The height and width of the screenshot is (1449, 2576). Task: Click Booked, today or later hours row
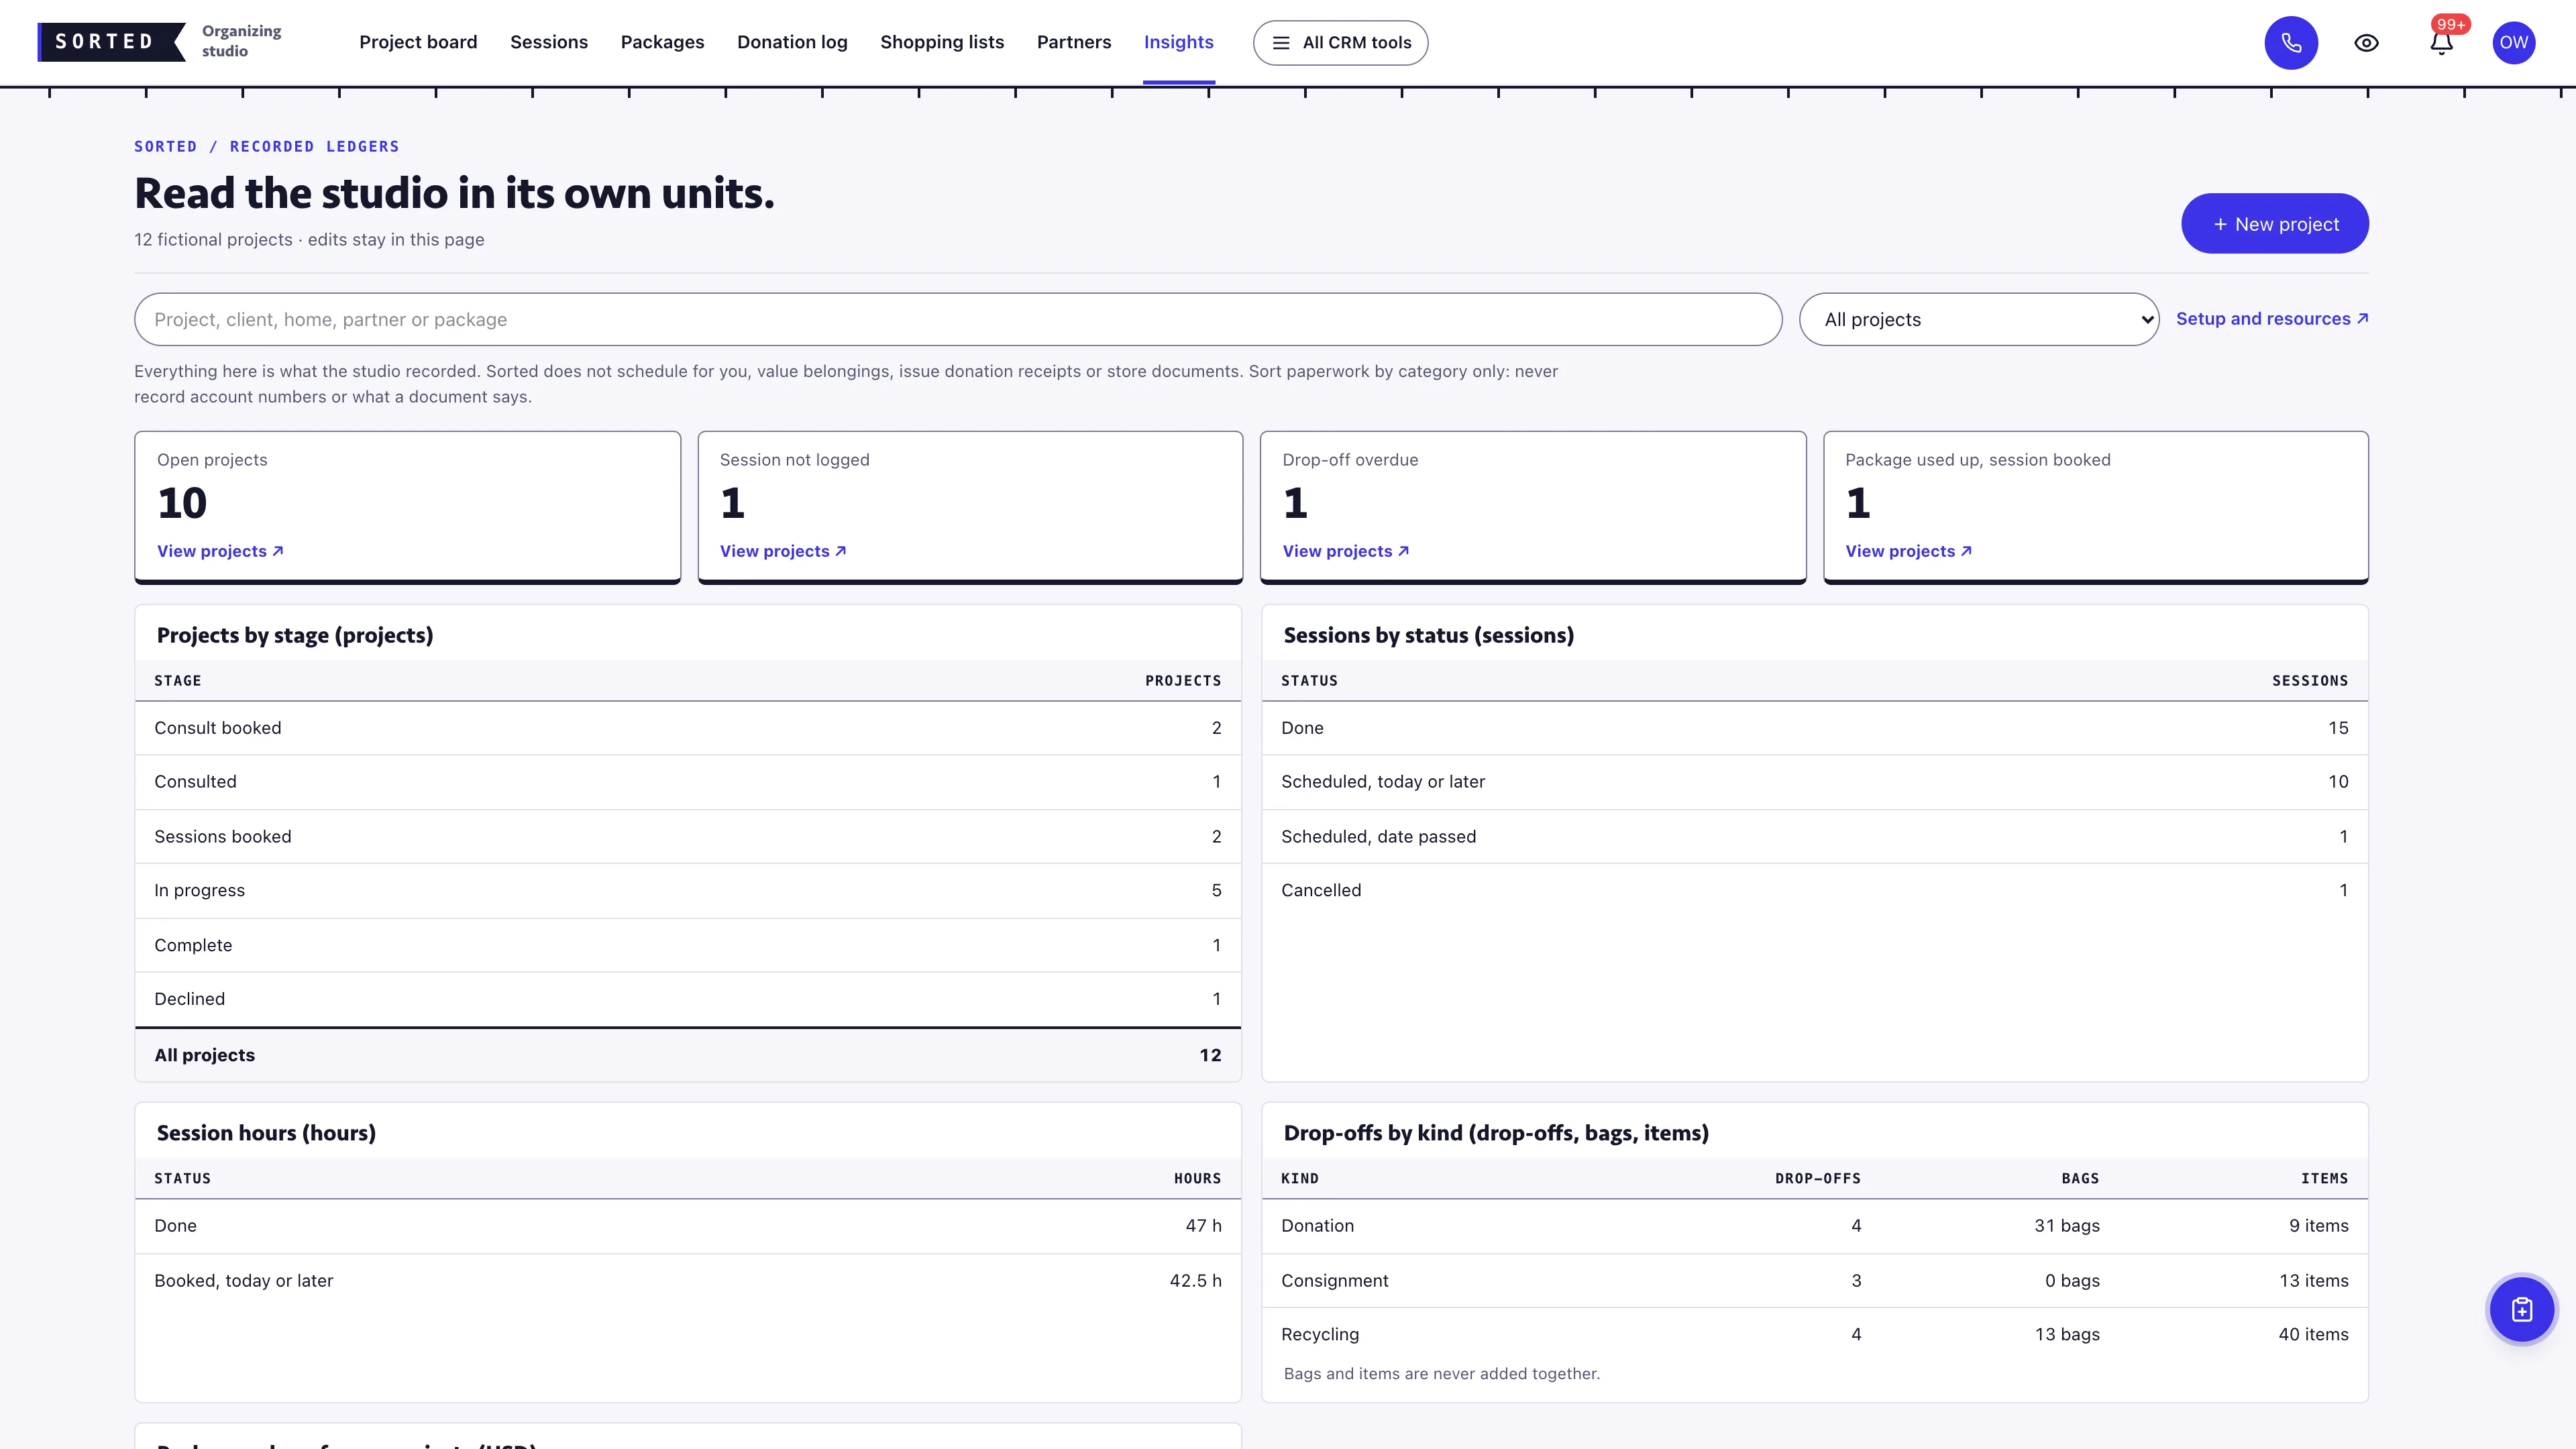click(x=688, y=1281)
